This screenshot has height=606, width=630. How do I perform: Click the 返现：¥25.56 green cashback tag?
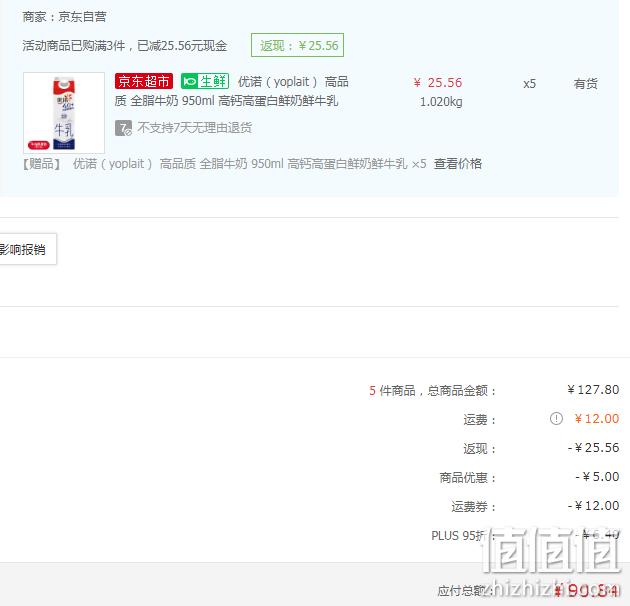click(297, 45)
